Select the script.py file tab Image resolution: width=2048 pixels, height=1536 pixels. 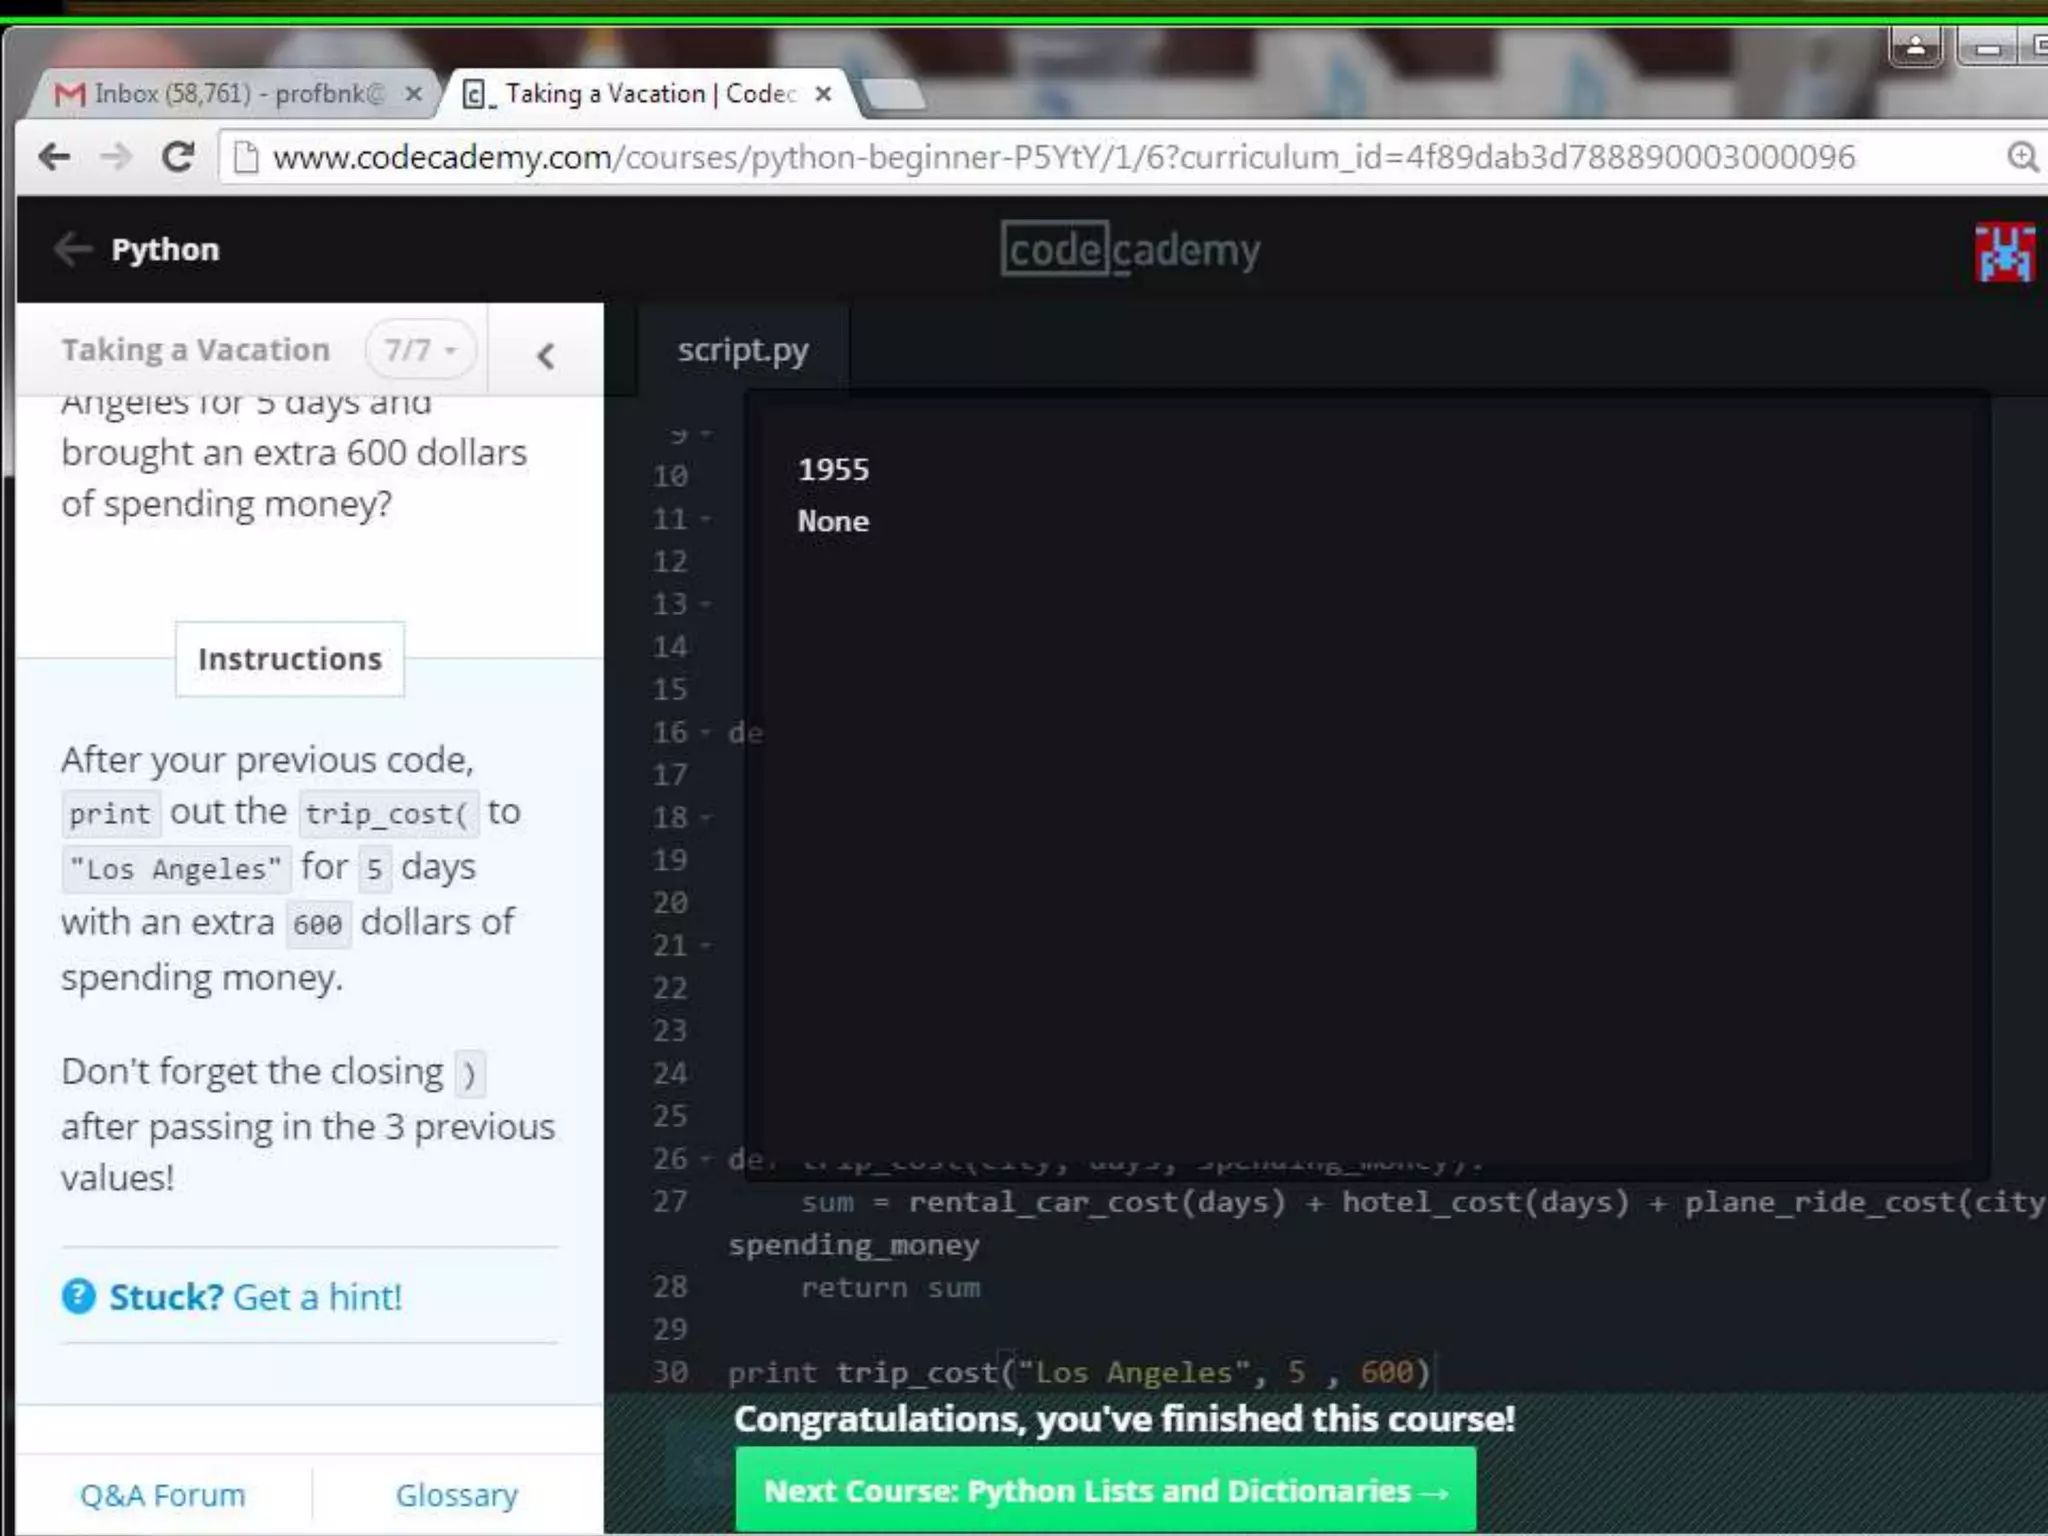743,350
